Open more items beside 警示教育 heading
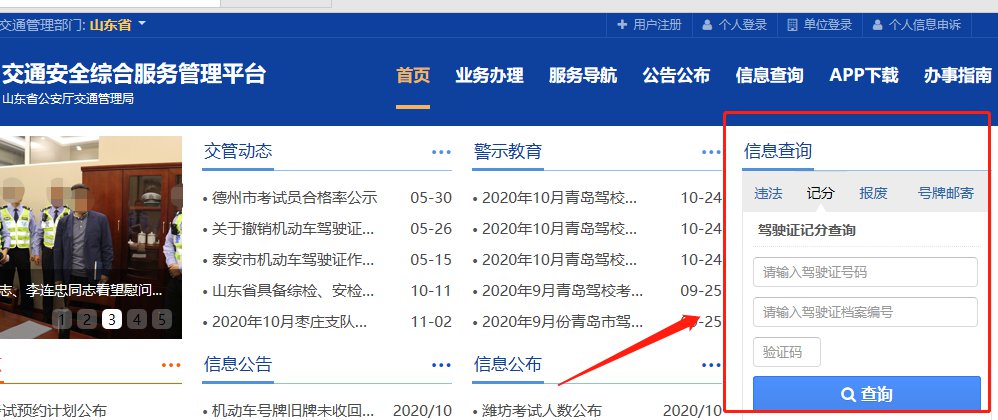The width and height of the screenshot is (998, 420). click(711, 152)
